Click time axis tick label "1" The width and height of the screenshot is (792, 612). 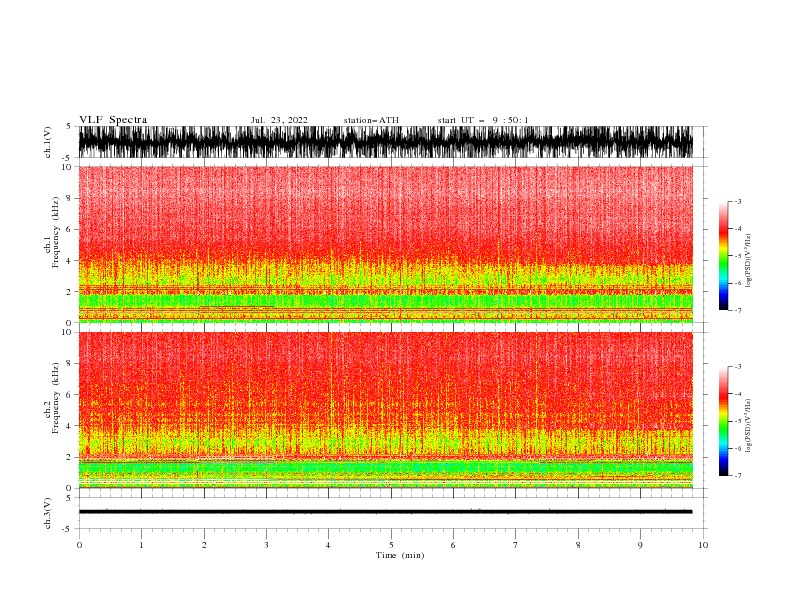pos(141,545)
